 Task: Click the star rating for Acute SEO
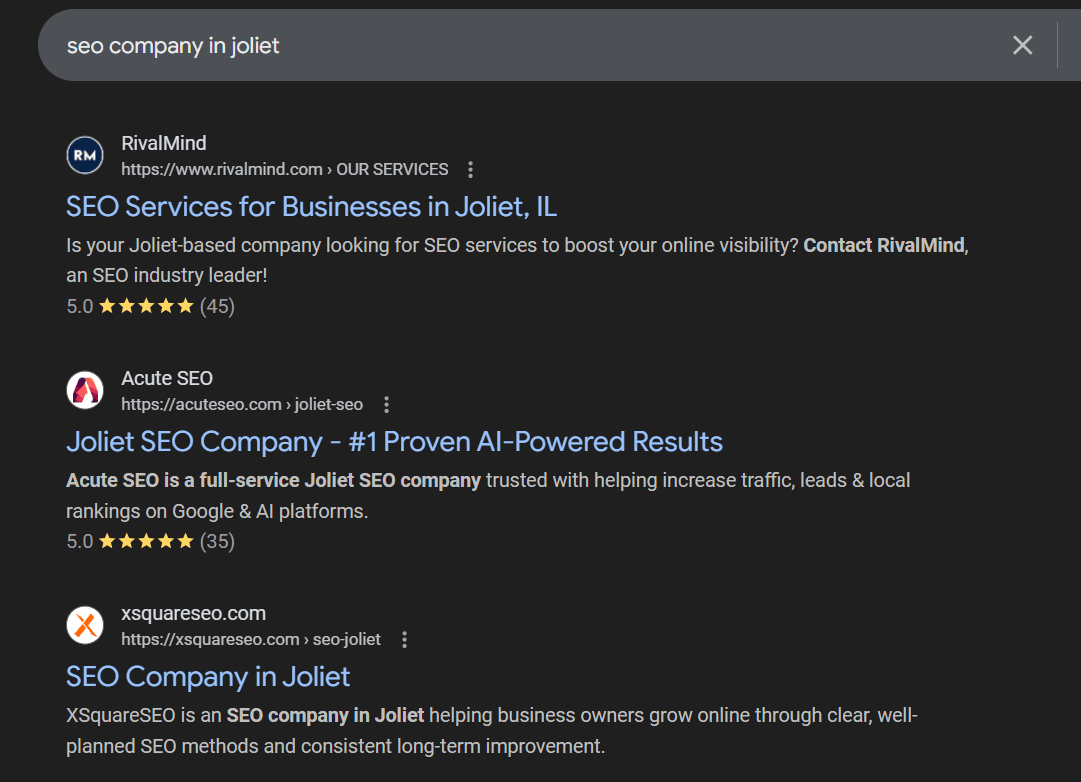148,541
